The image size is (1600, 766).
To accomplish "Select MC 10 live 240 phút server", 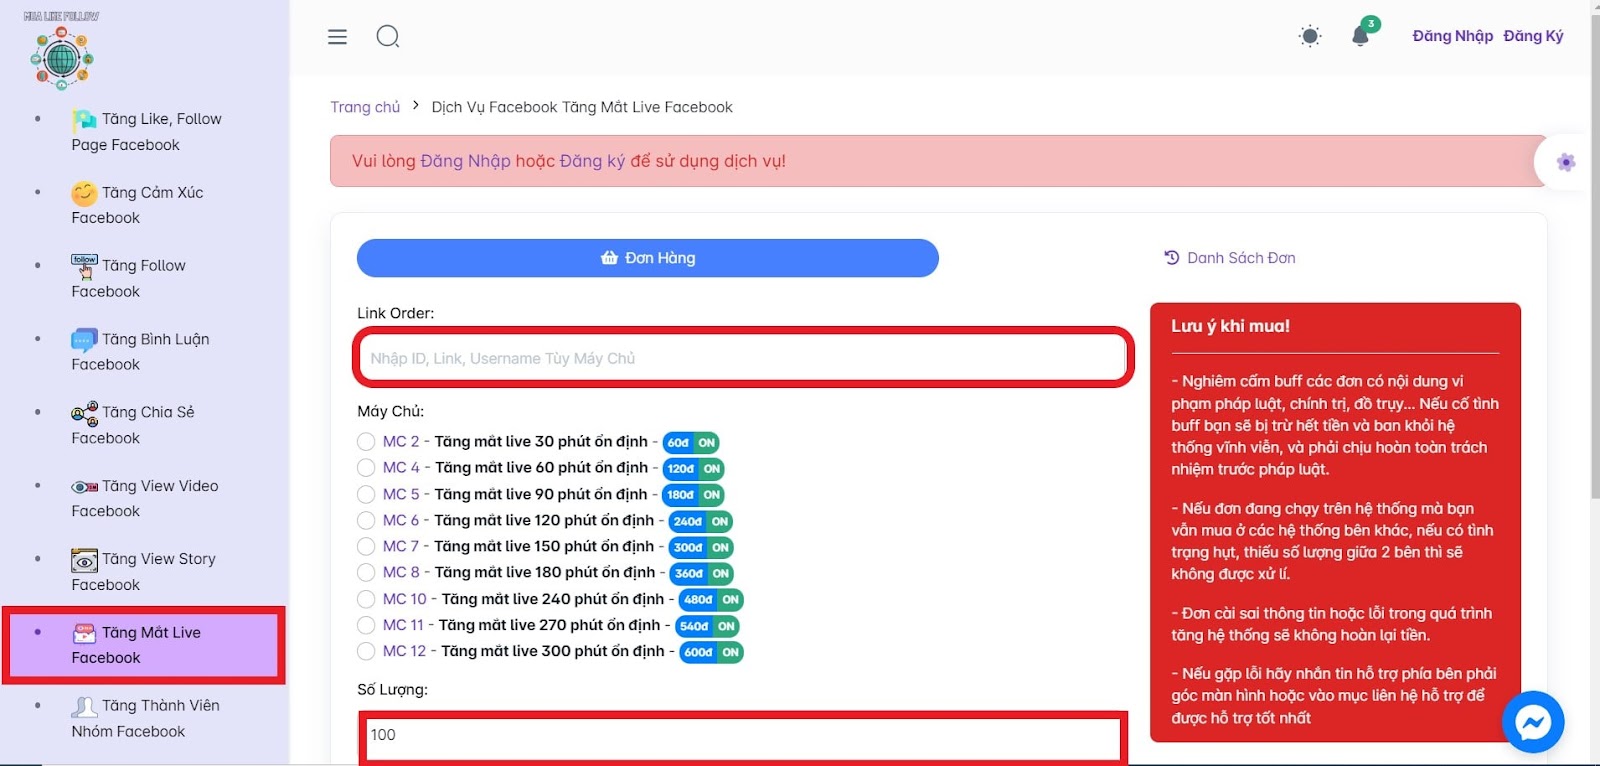I will tap(366, 599).
